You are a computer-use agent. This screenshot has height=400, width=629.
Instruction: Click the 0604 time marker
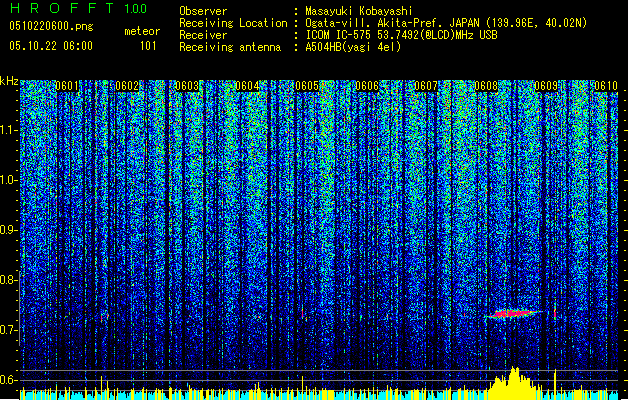pyautogui.click(x=247, y=86)
